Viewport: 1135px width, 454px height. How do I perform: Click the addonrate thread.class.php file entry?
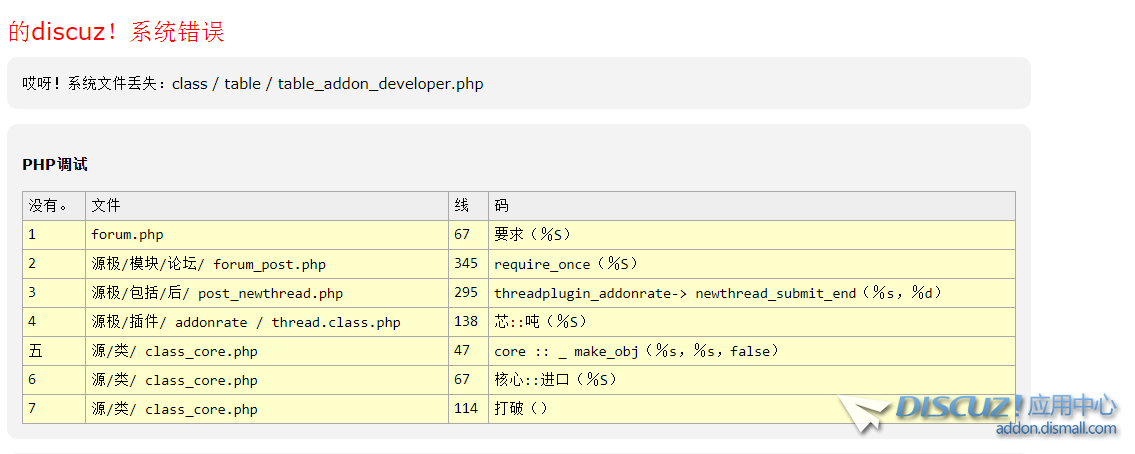(246, 322)
